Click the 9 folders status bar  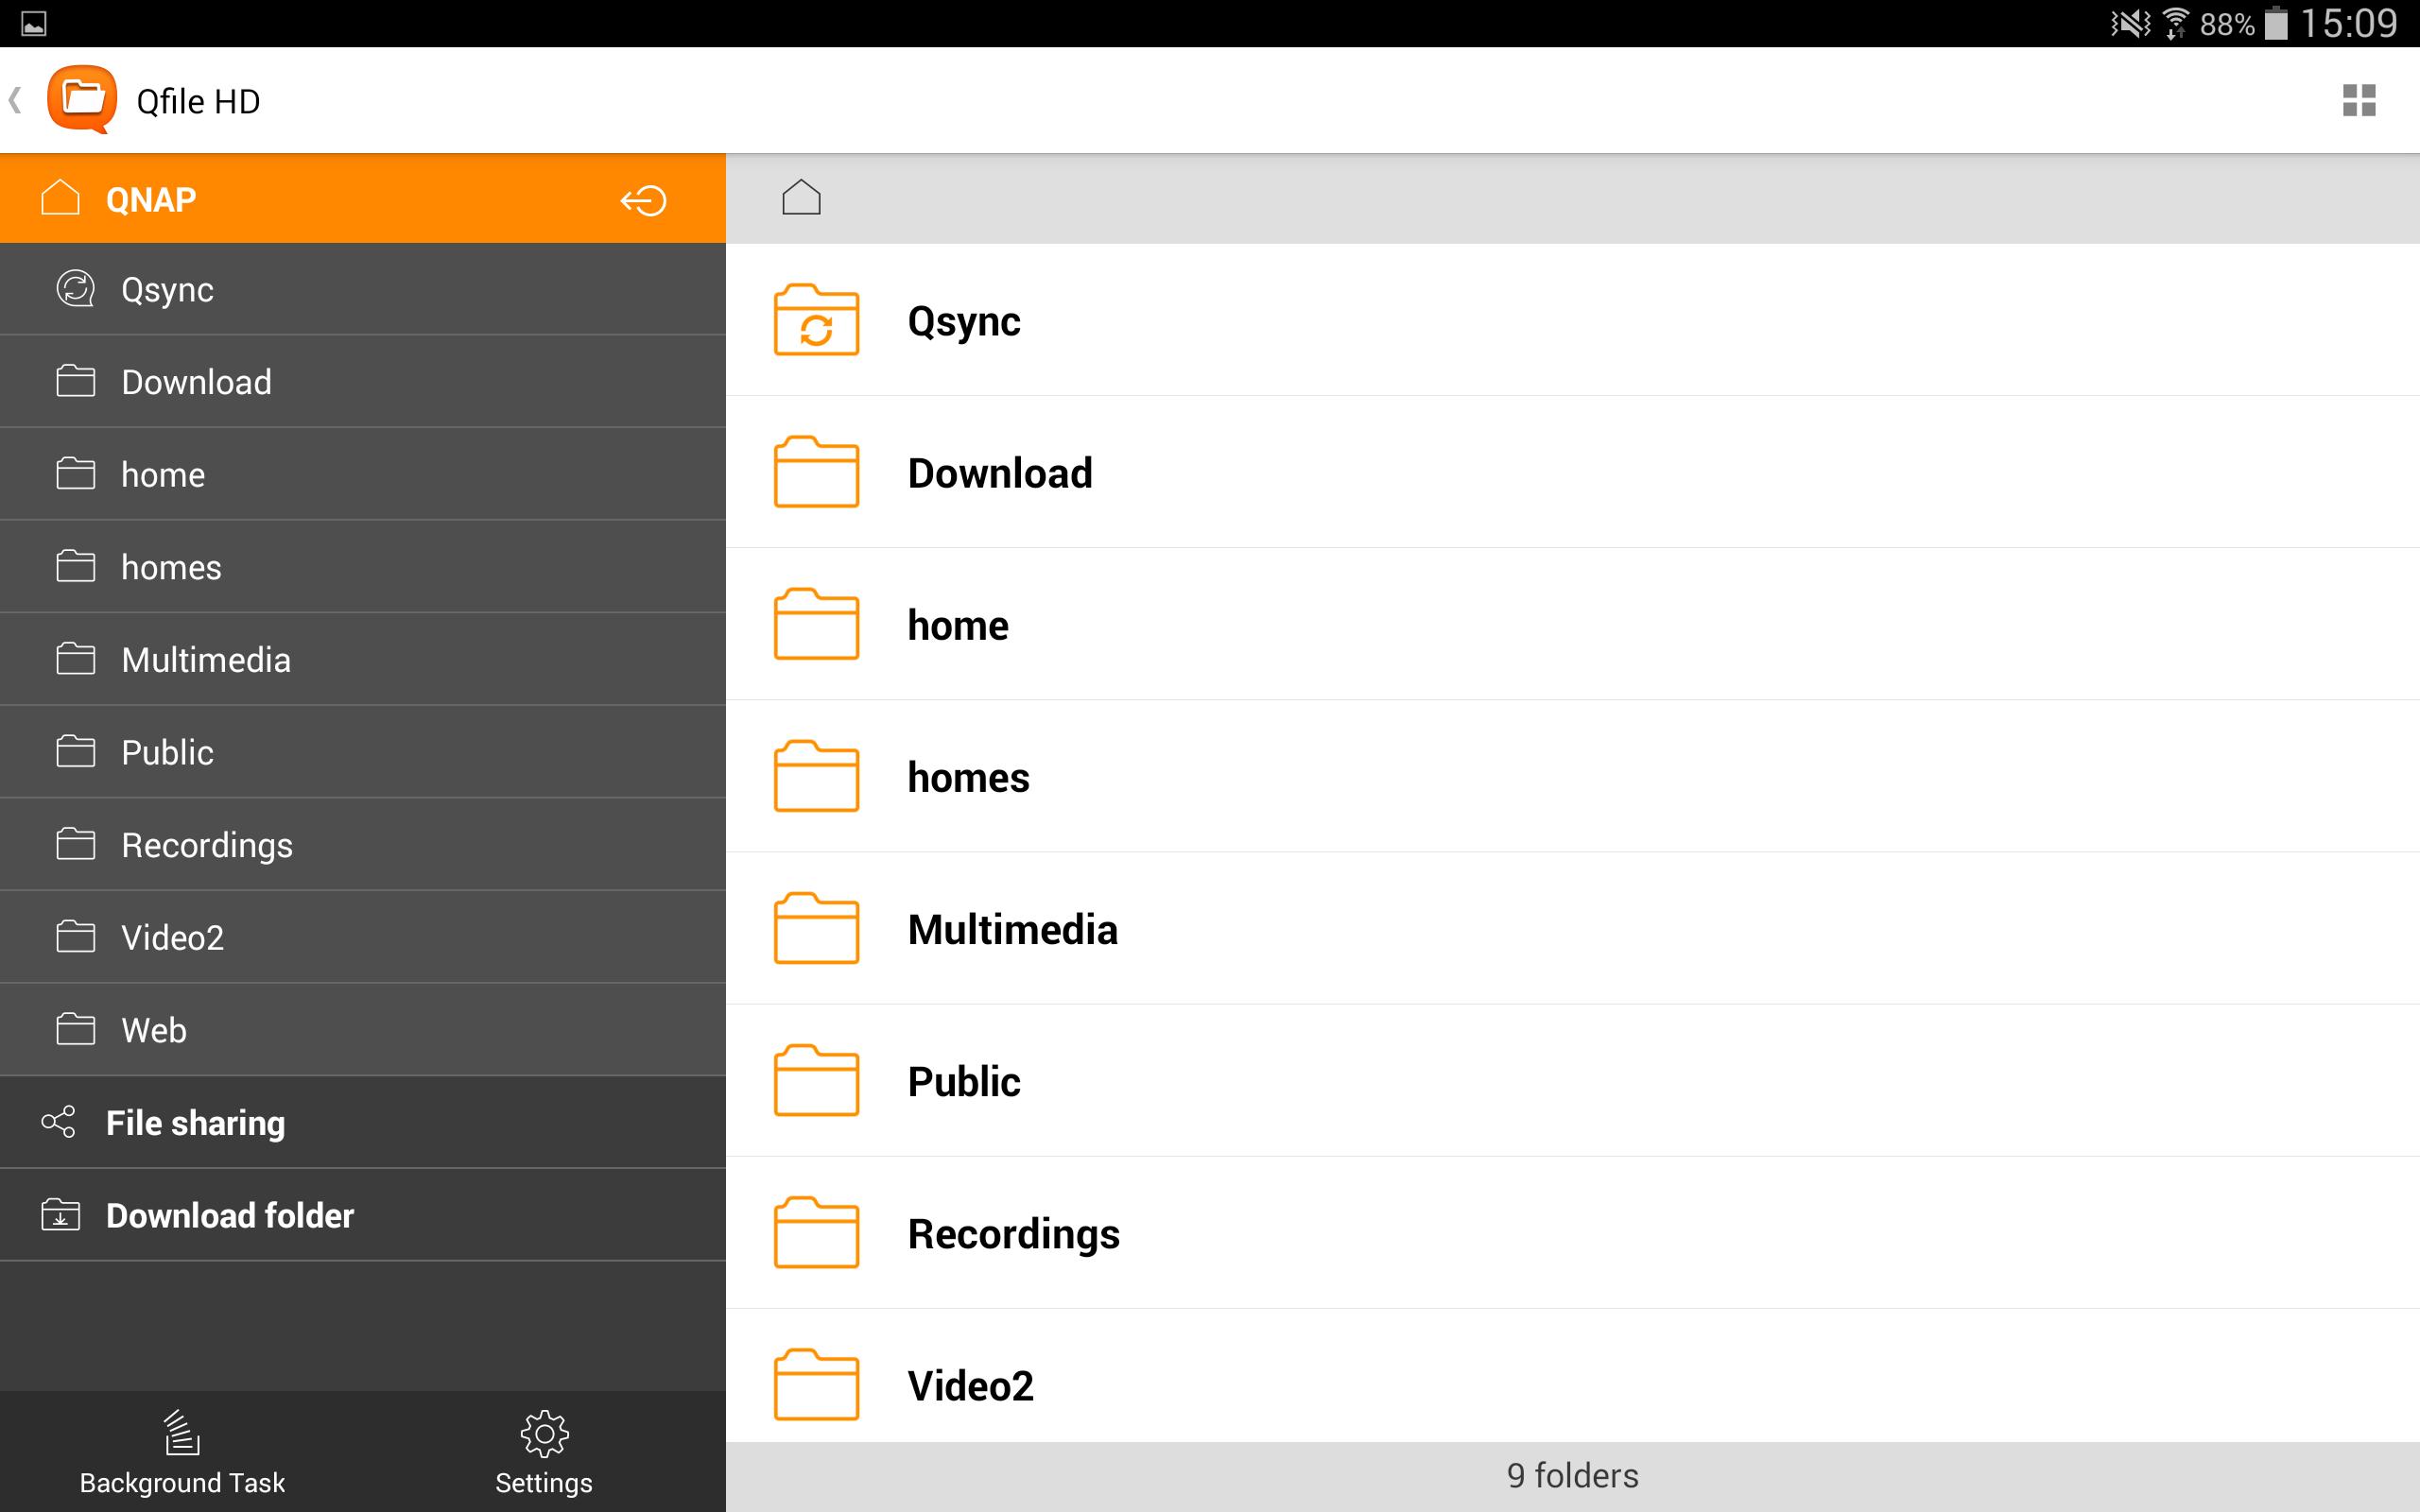1571,1475
